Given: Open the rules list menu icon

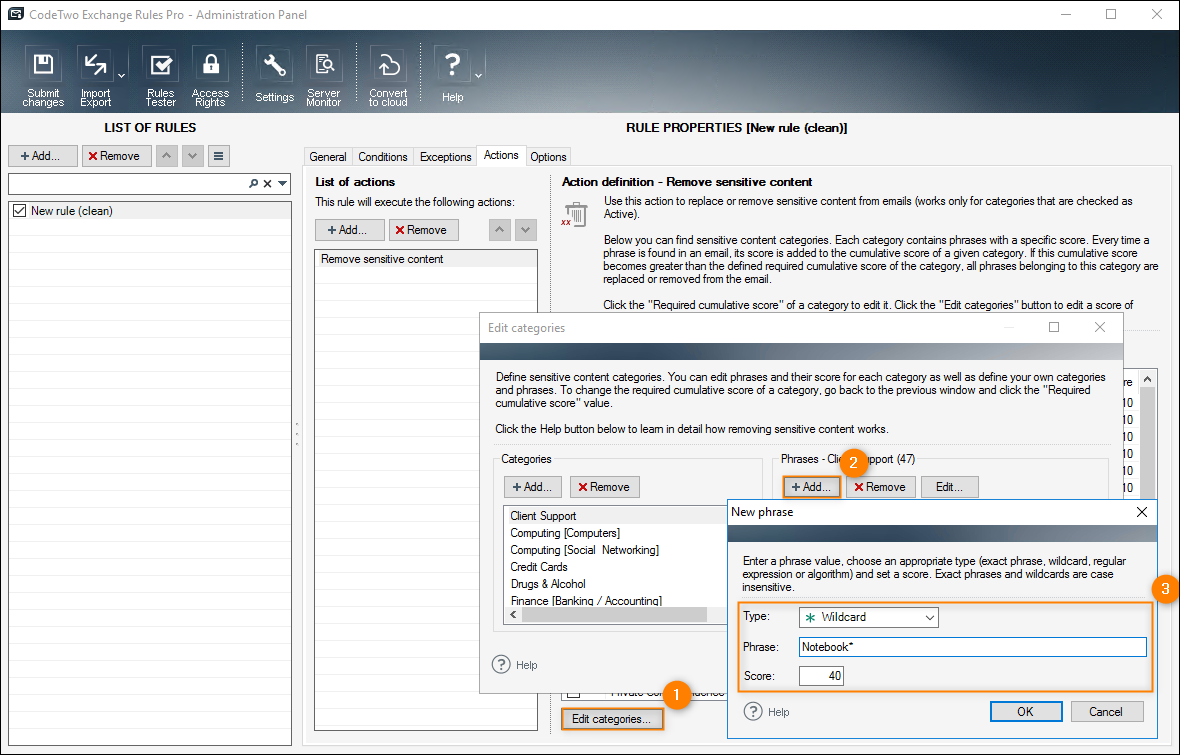Looking at the screenshot, I should click(x=218, y=156).
